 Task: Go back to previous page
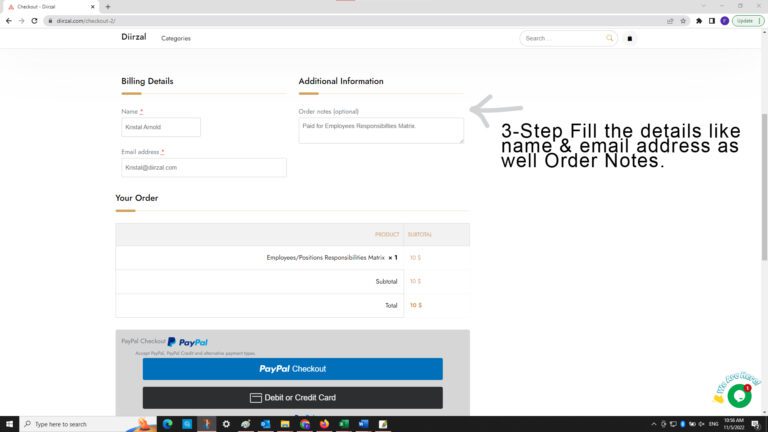pyautogui.click(x=9, y=21)
